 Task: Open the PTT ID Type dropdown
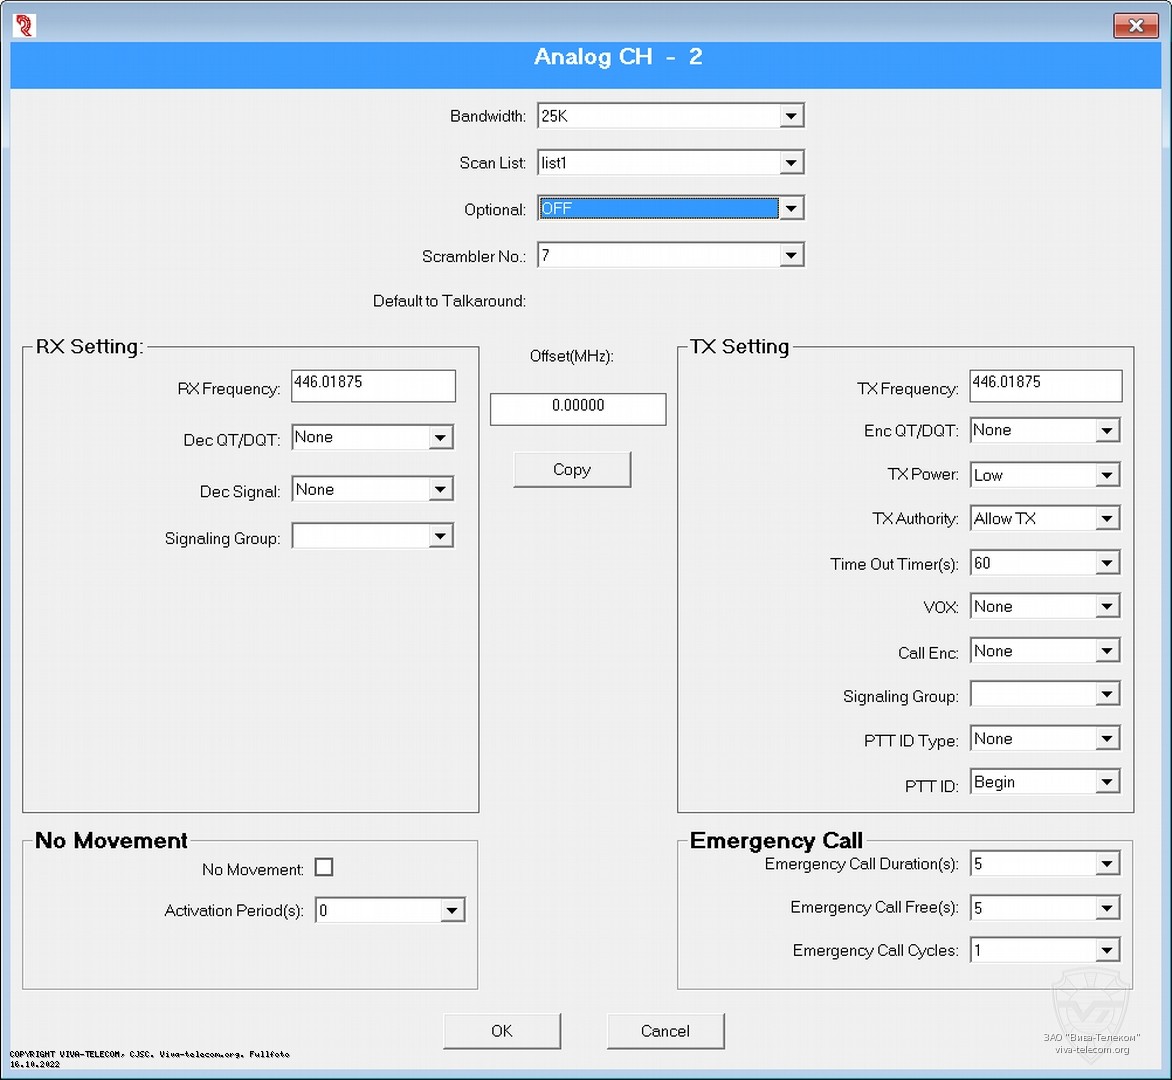(1106, 739)
